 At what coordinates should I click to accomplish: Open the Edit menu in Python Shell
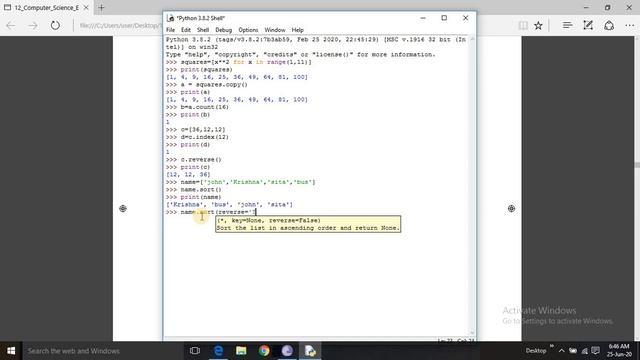[186, 30]
